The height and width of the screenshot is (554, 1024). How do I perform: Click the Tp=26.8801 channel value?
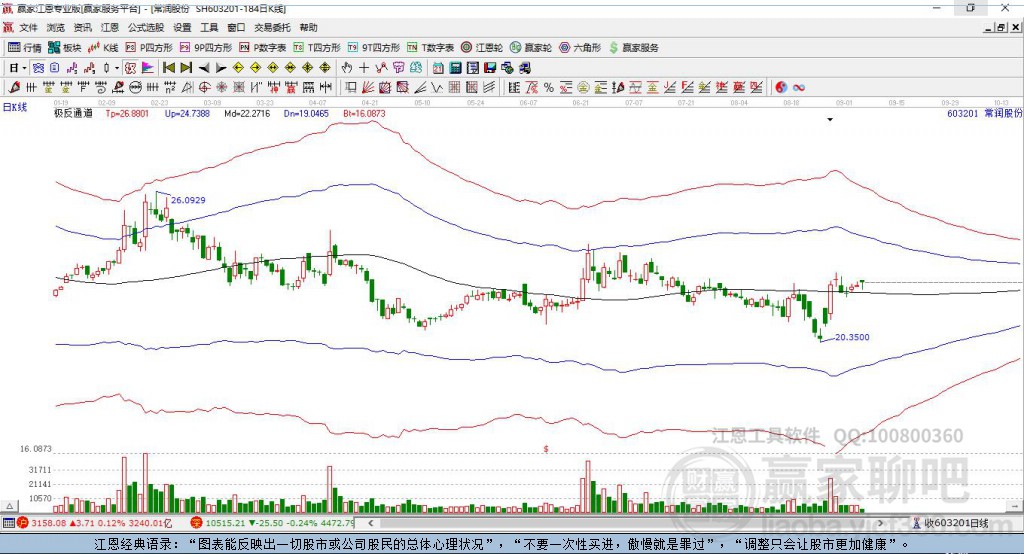click(x=127, y=113)
